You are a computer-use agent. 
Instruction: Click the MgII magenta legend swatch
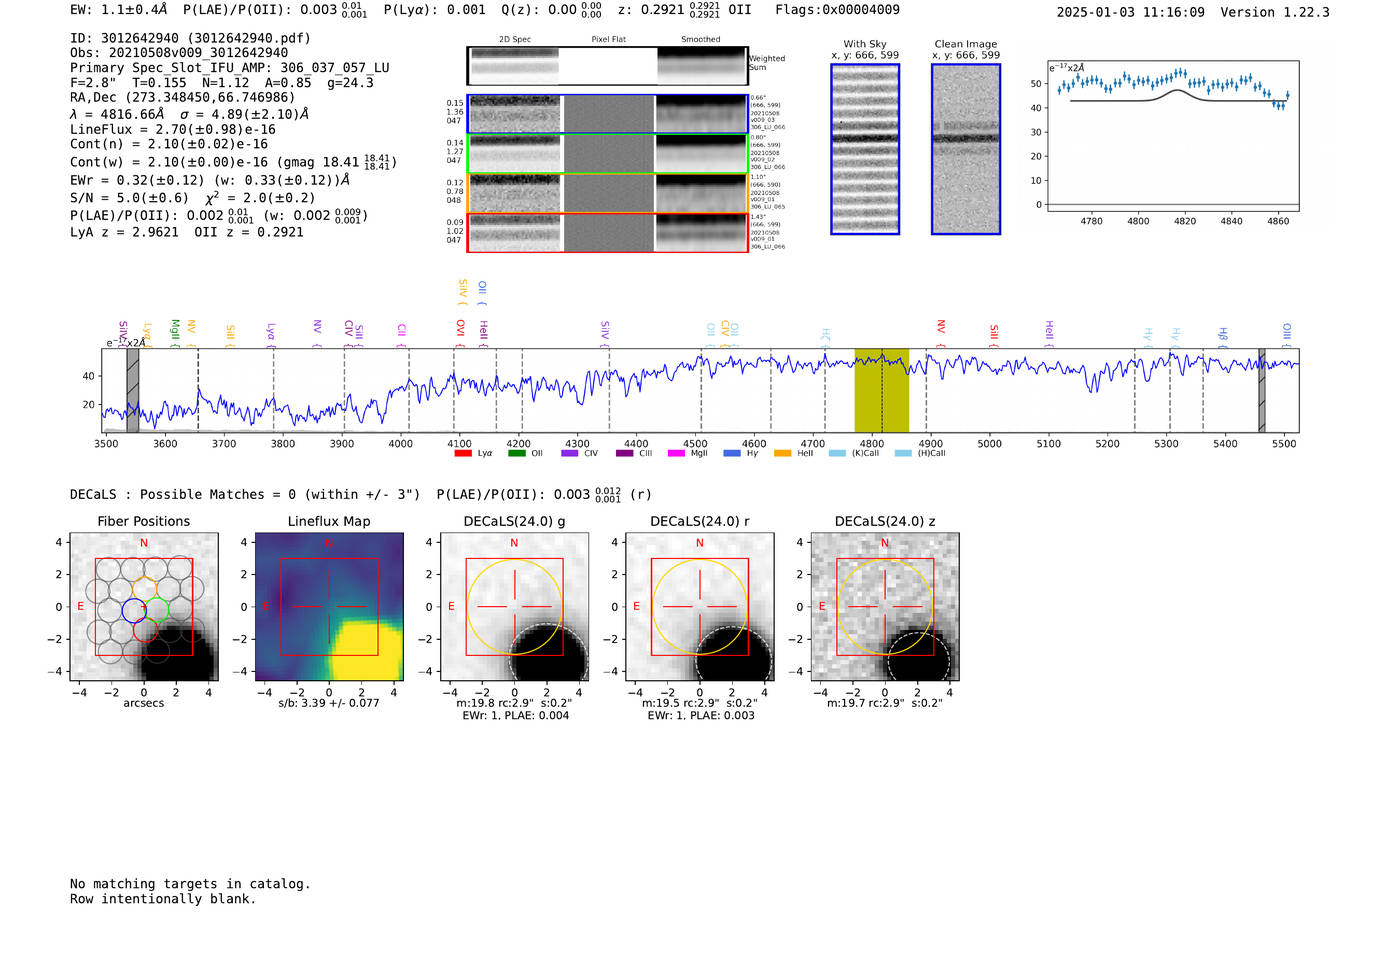pos(677,453)
